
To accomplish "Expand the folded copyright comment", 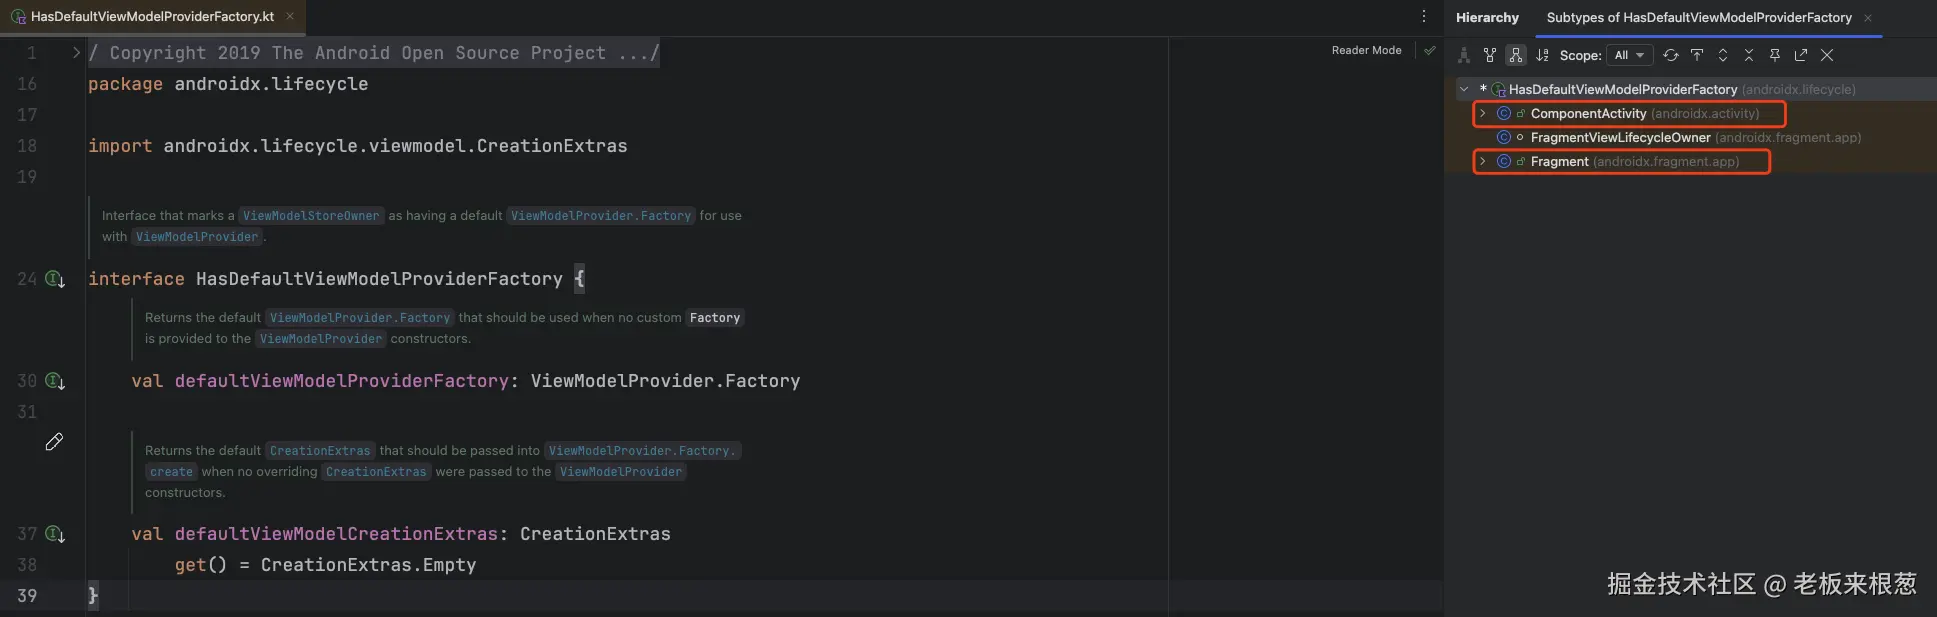I will [76, 53].
